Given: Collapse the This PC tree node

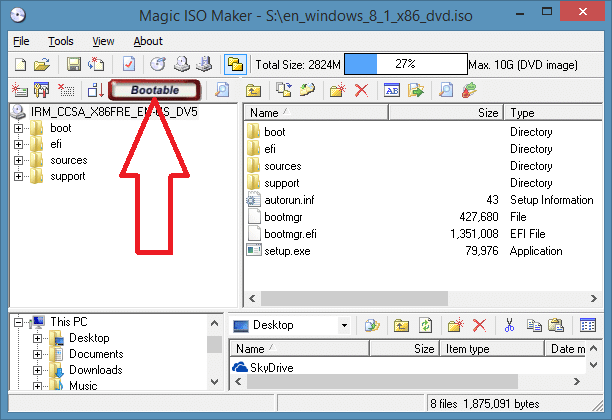Looking at the screenshot, I should tap(18, 322).
